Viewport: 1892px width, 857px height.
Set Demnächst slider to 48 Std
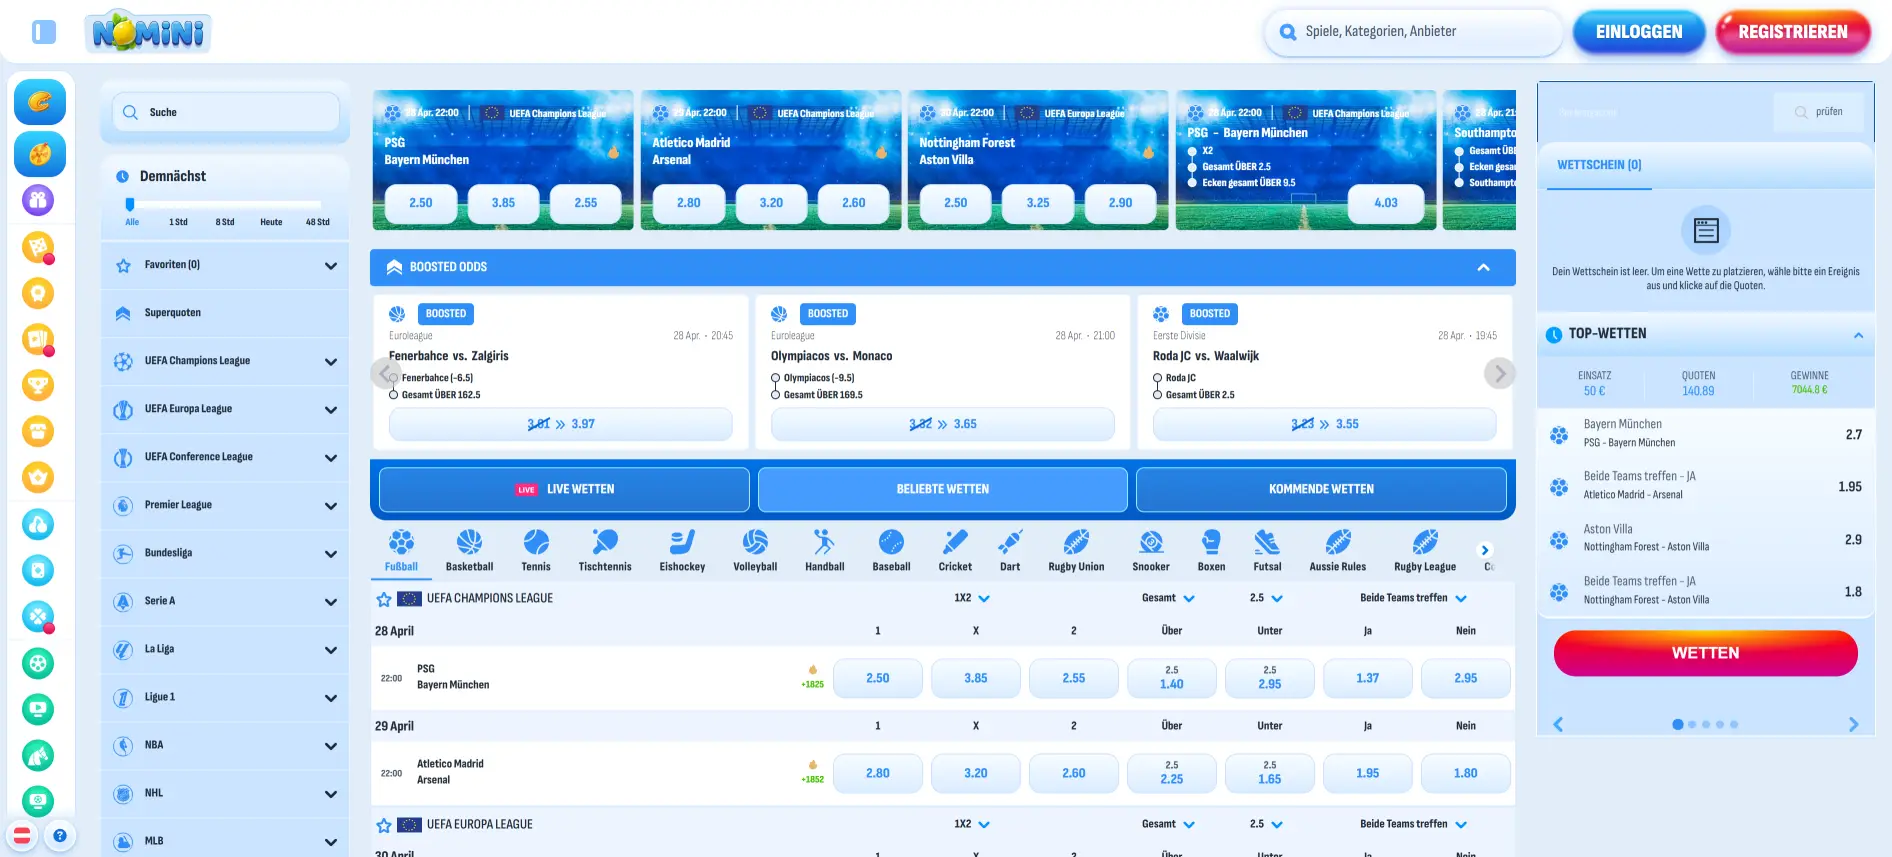point(317,222)
